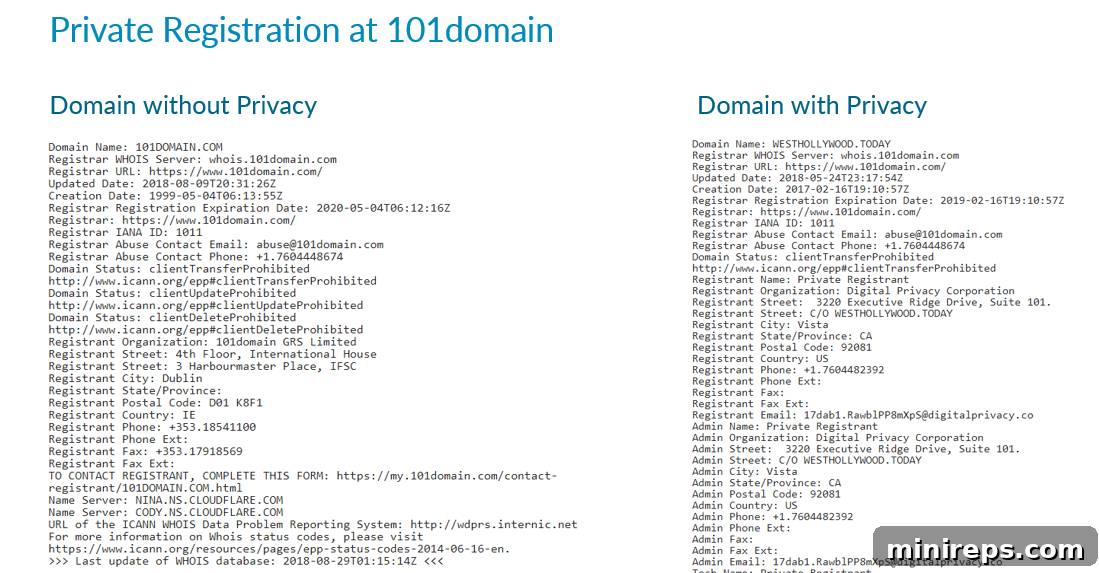Click 'Registrant Organization: 101domain GRS Limited'
This screenshot has height=573, width=1099.
202,342
